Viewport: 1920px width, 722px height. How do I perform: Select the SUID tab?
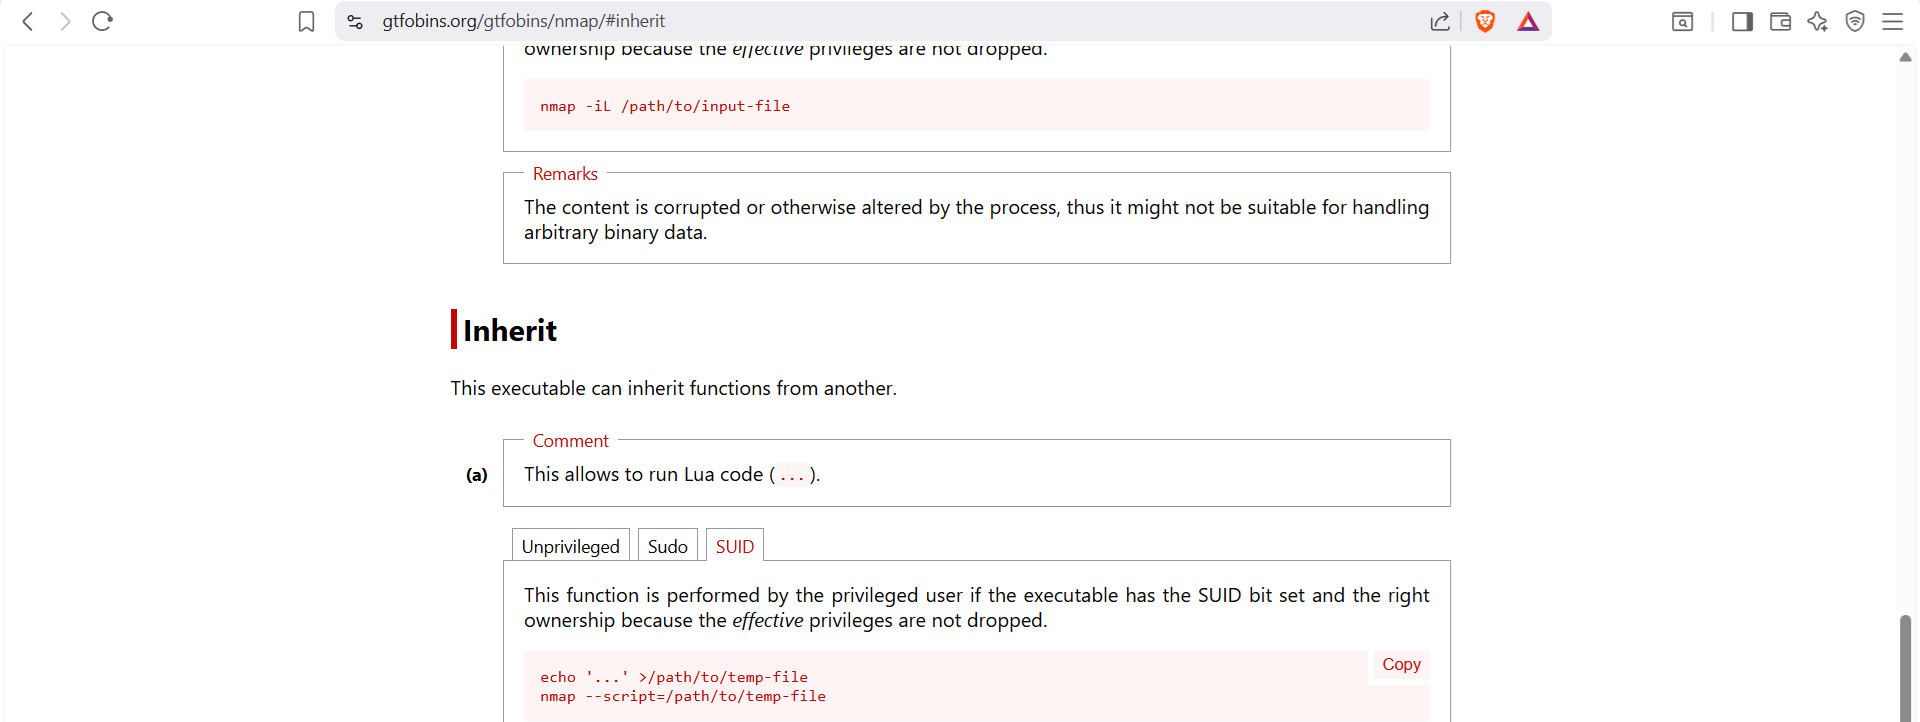tap(735, 546)
